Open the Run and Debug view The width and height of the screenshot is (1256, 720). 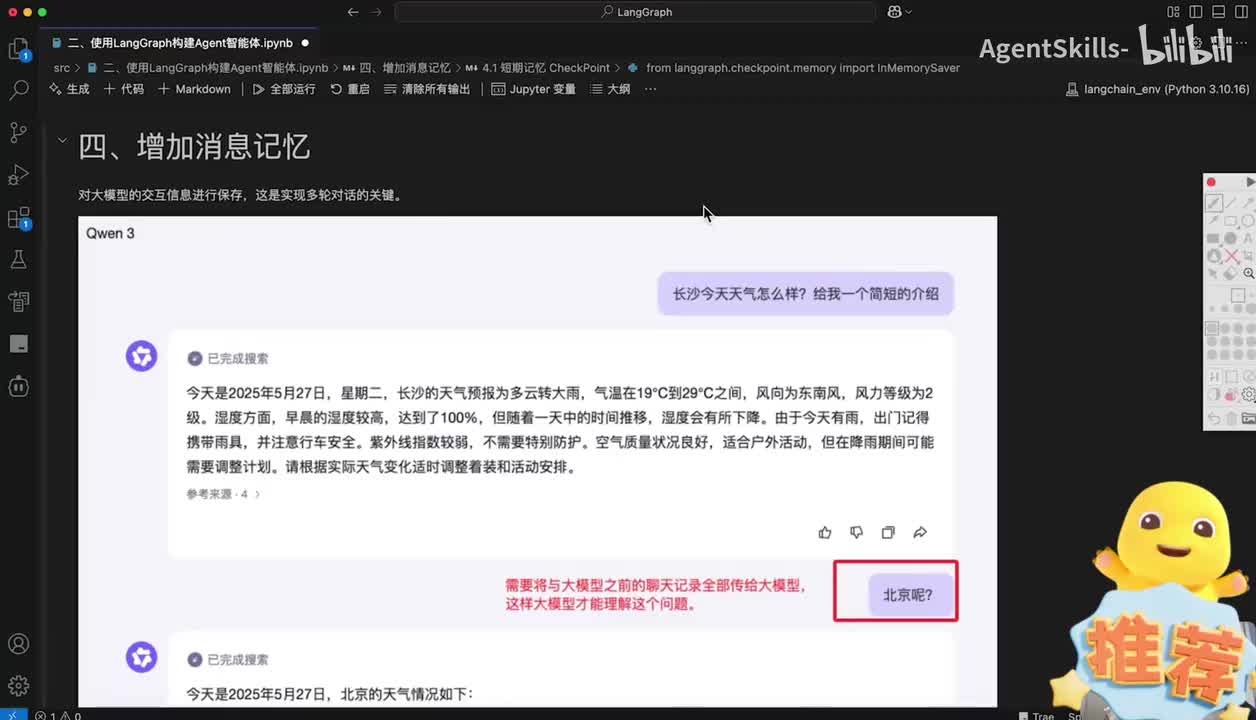[18, 175]
